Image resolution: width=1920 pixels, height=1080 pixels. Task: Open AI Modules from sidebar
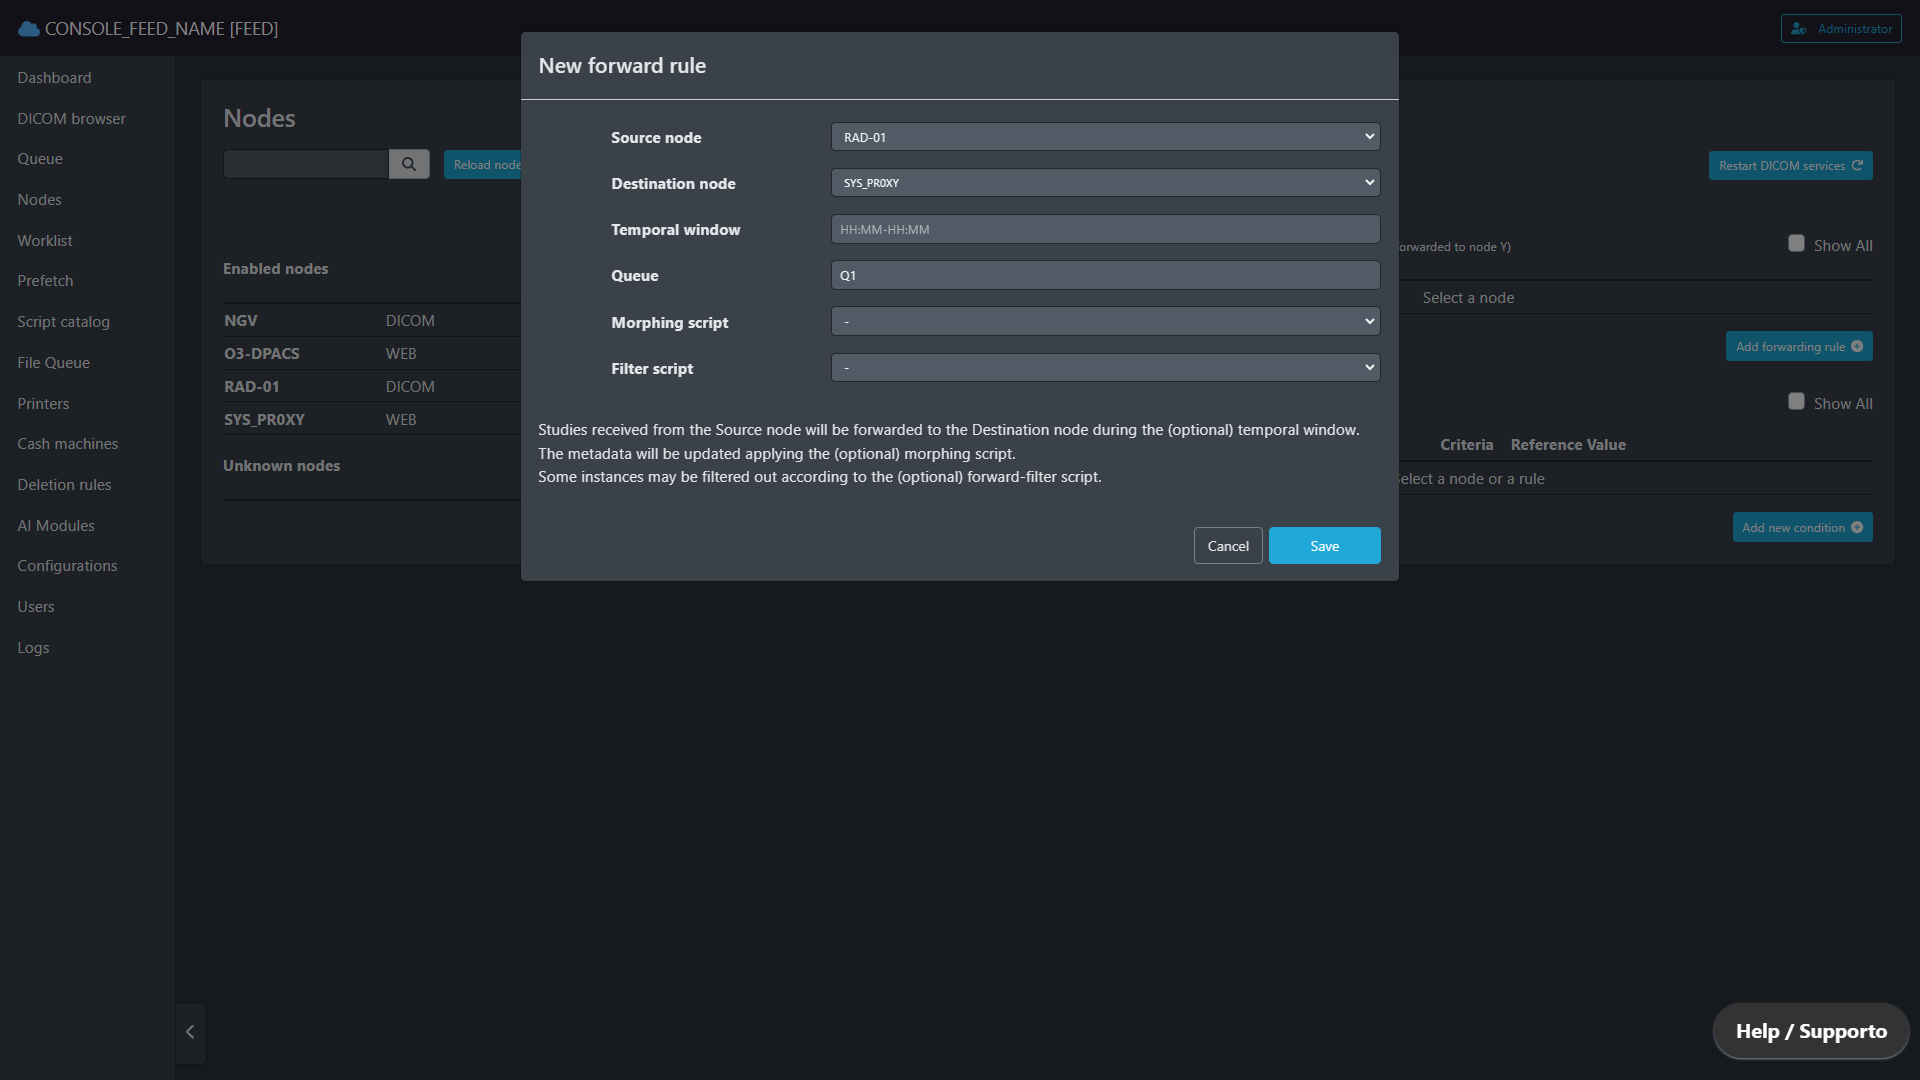point(56,526)
